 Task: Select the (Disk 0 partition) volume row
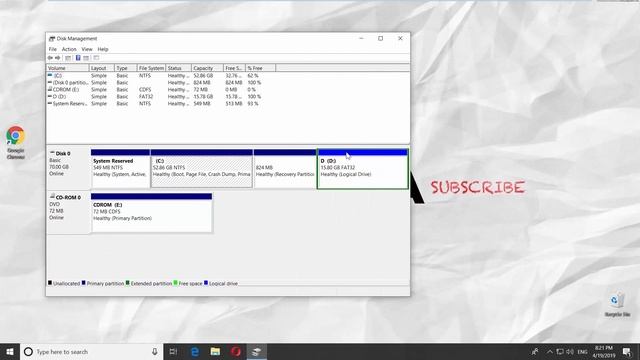tap(161, 82)
